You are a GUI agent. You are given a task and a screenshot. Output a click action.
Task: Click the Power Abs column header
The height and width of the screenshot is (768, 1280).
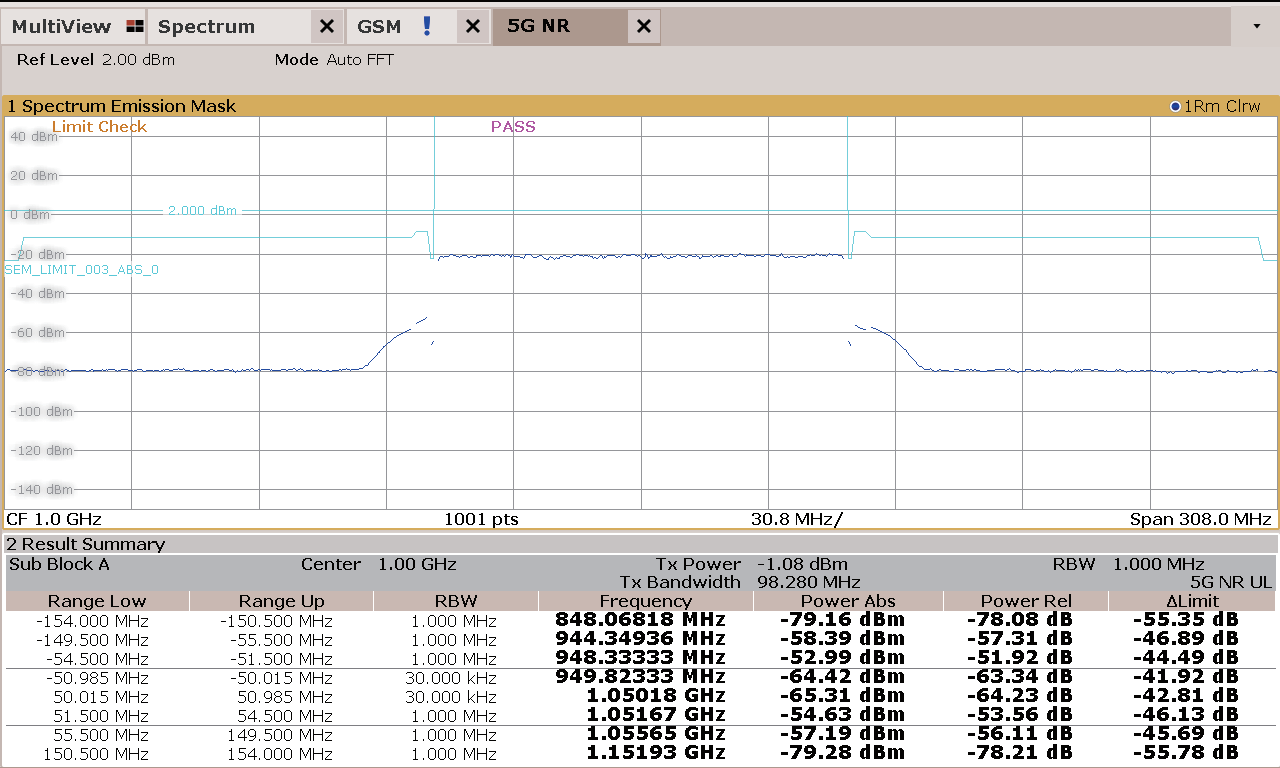coord(848,601)
